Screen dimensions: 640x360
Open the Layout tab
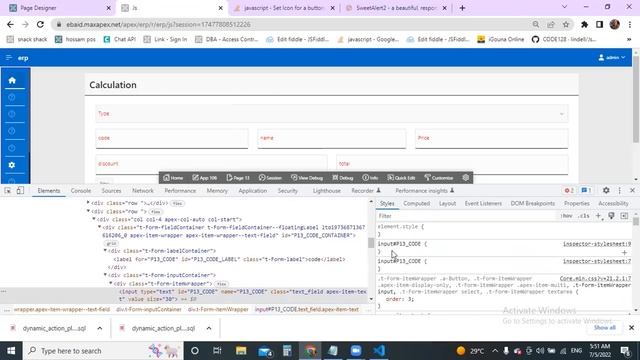click(x=447, y=203)
